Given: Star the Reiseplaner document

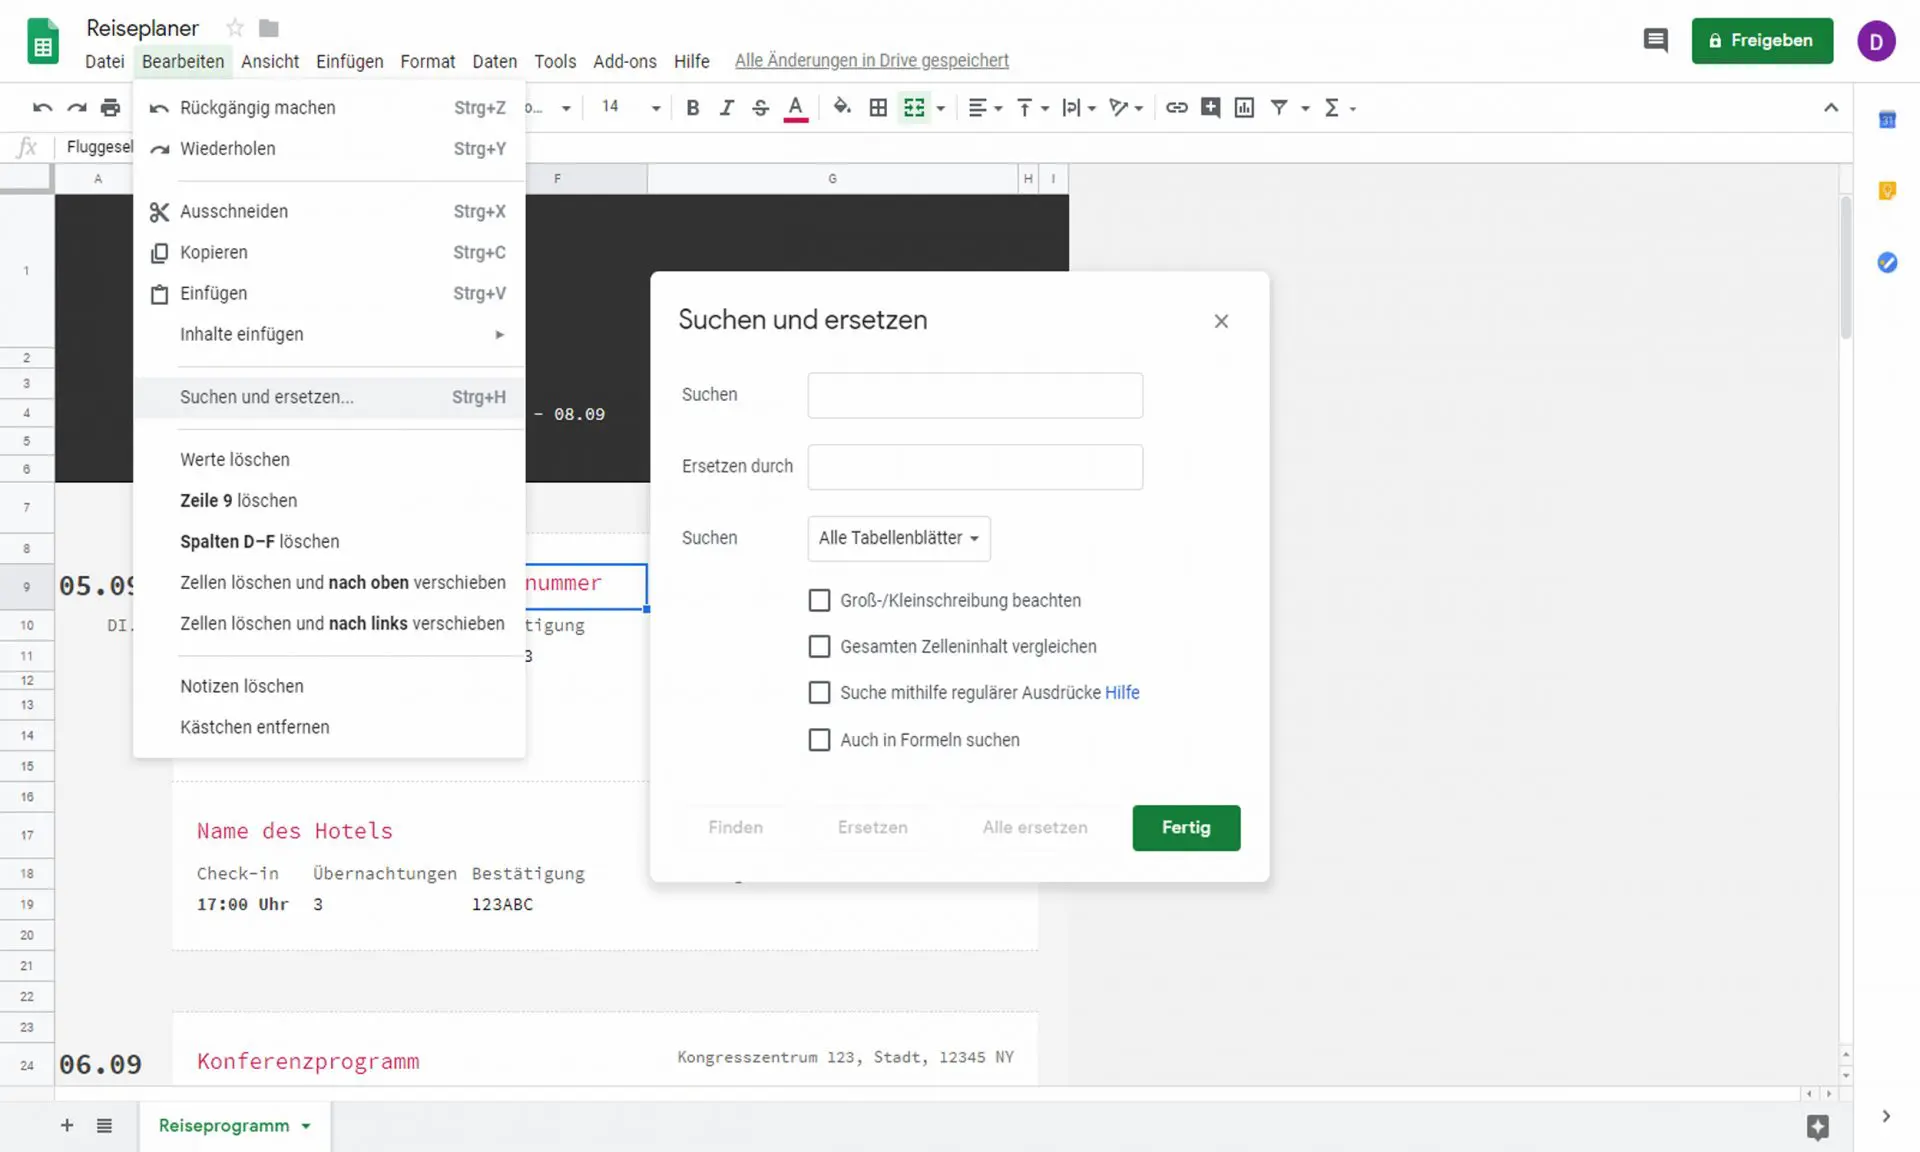Looking at the screenshot, I should point(235,28).
